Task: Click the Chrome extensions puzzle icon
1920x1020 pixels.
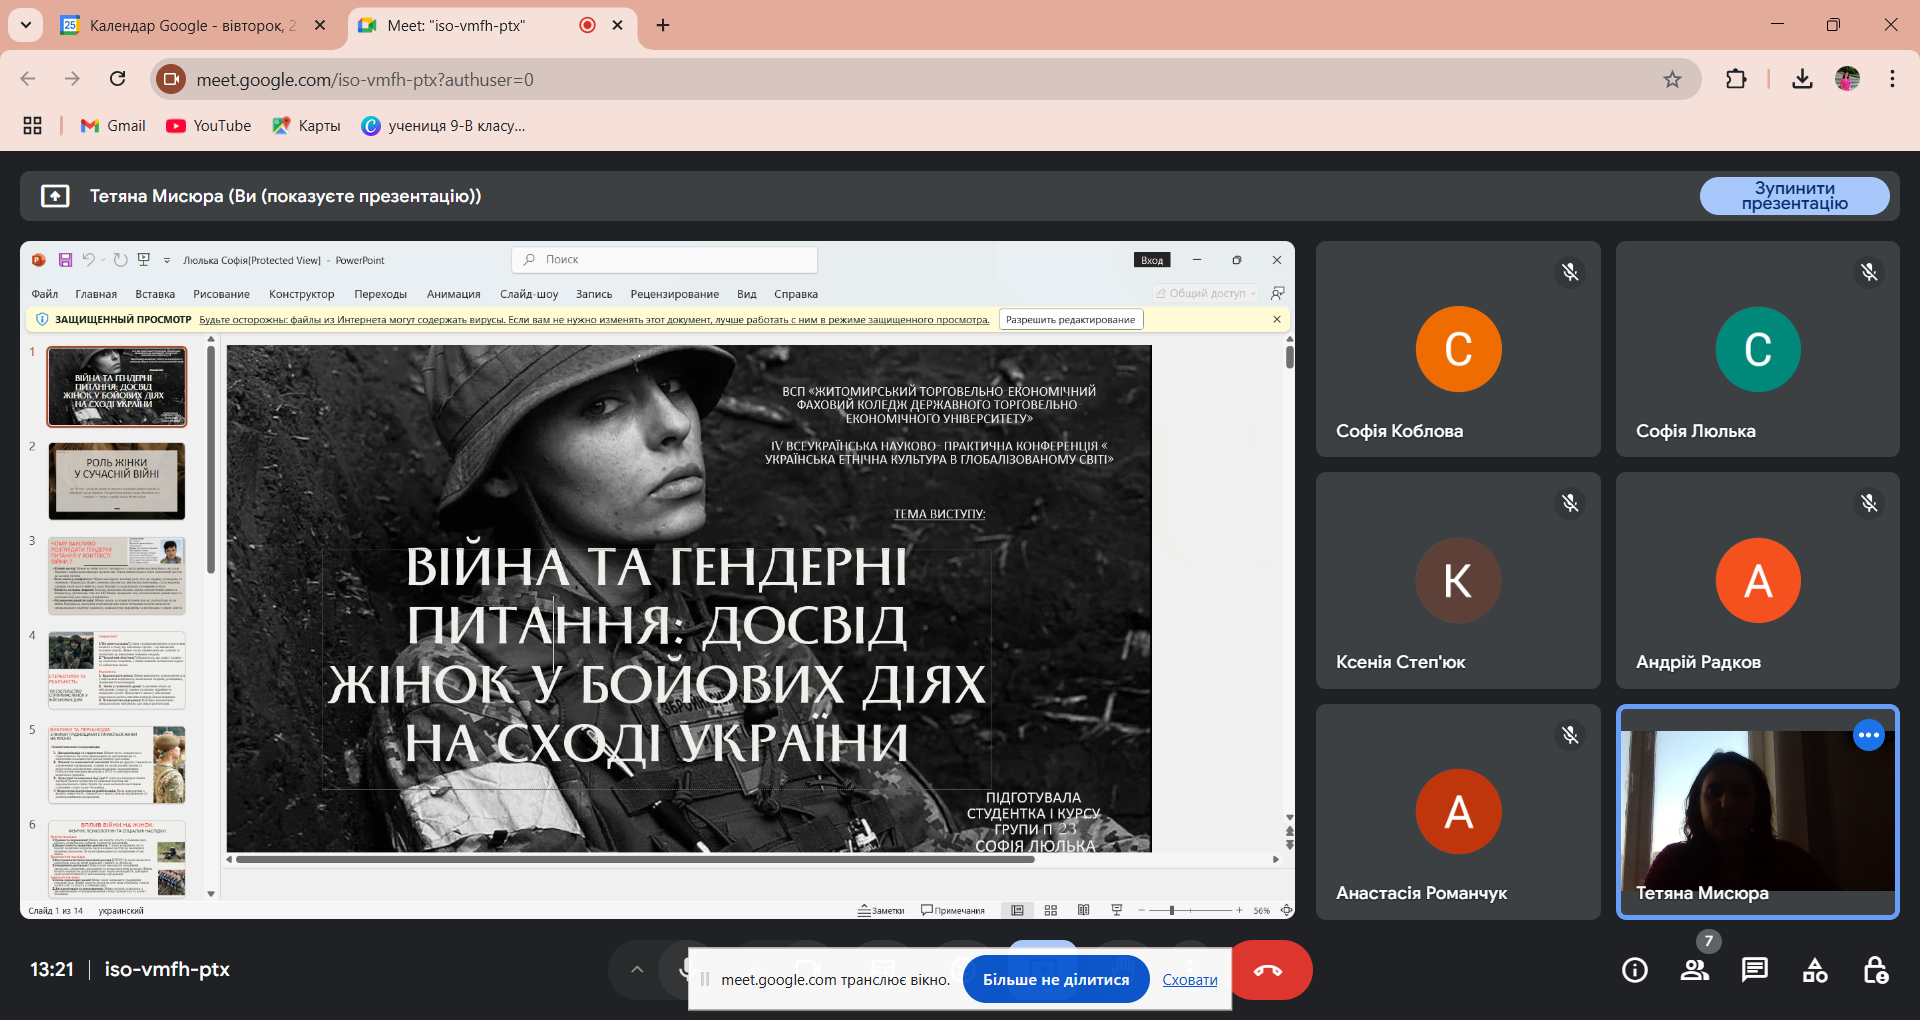Action: pos(1736,79)
